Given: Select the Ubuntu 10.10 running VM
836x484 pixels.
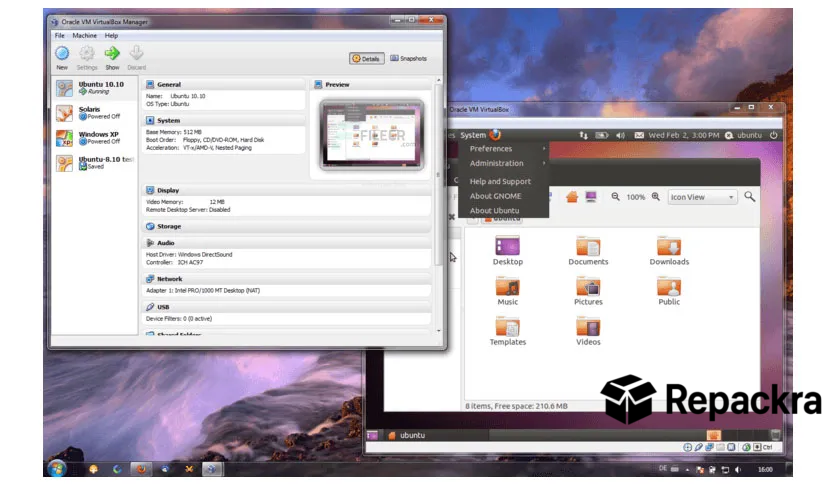Looking at the screenshot, I should [x=94, y=88].
